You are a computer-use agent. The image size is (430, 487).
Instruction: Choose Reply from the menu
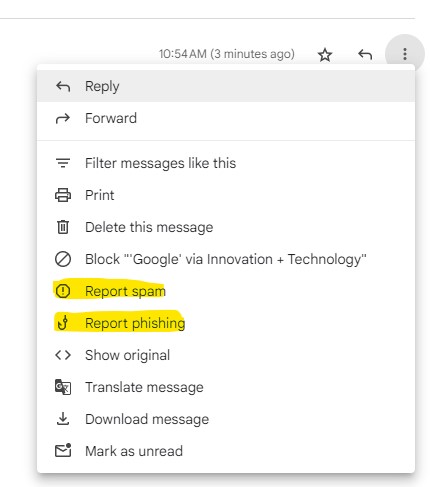click(x=226, y=86)
